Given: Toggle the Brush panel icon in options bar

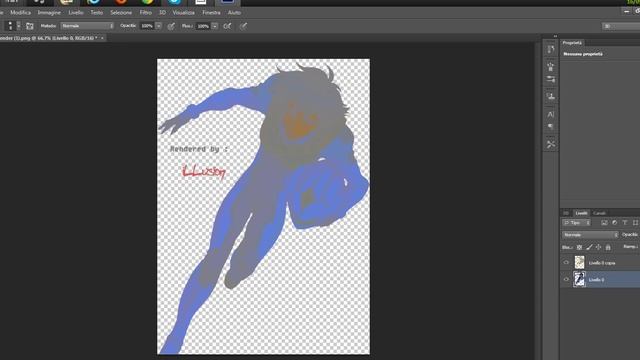Looking at the screenshot, I should point(29,26).
